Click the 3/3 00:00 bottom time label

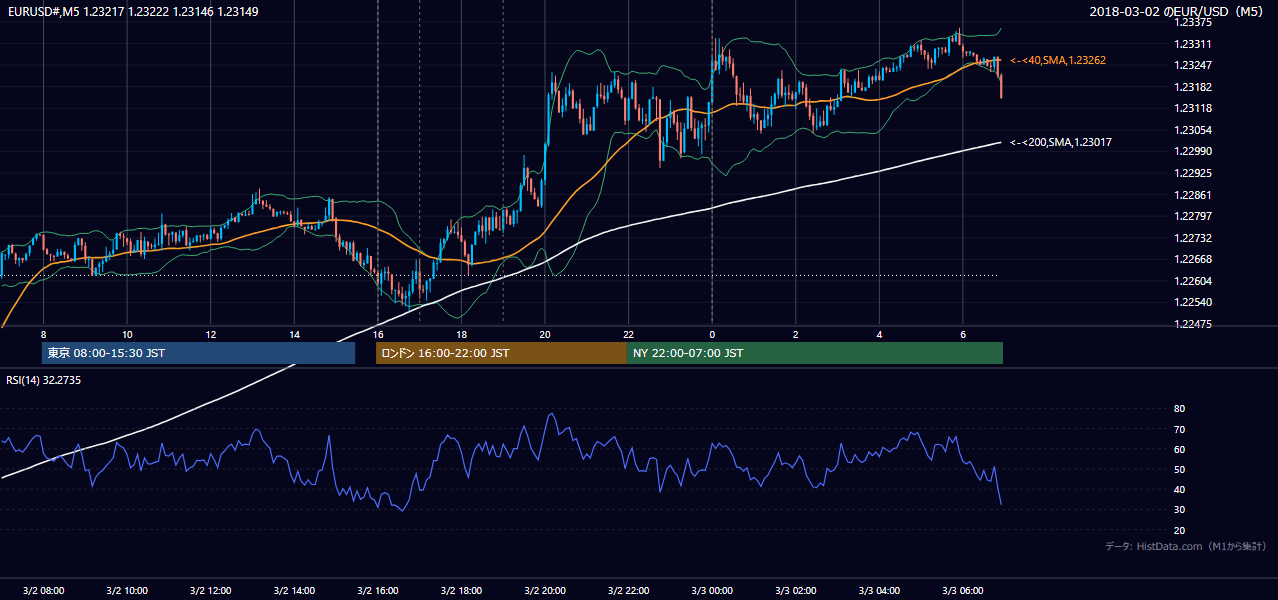(711, 590)
